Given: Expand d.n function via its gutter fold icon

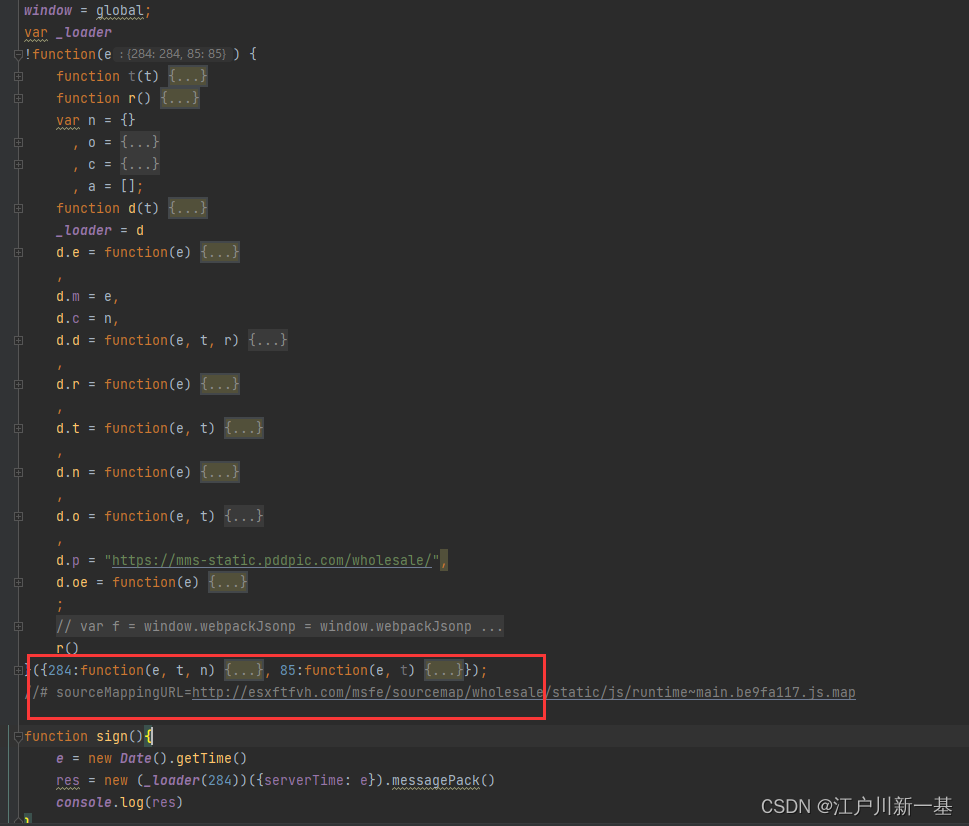Looking at the screenshot, I should coord(18,473).
